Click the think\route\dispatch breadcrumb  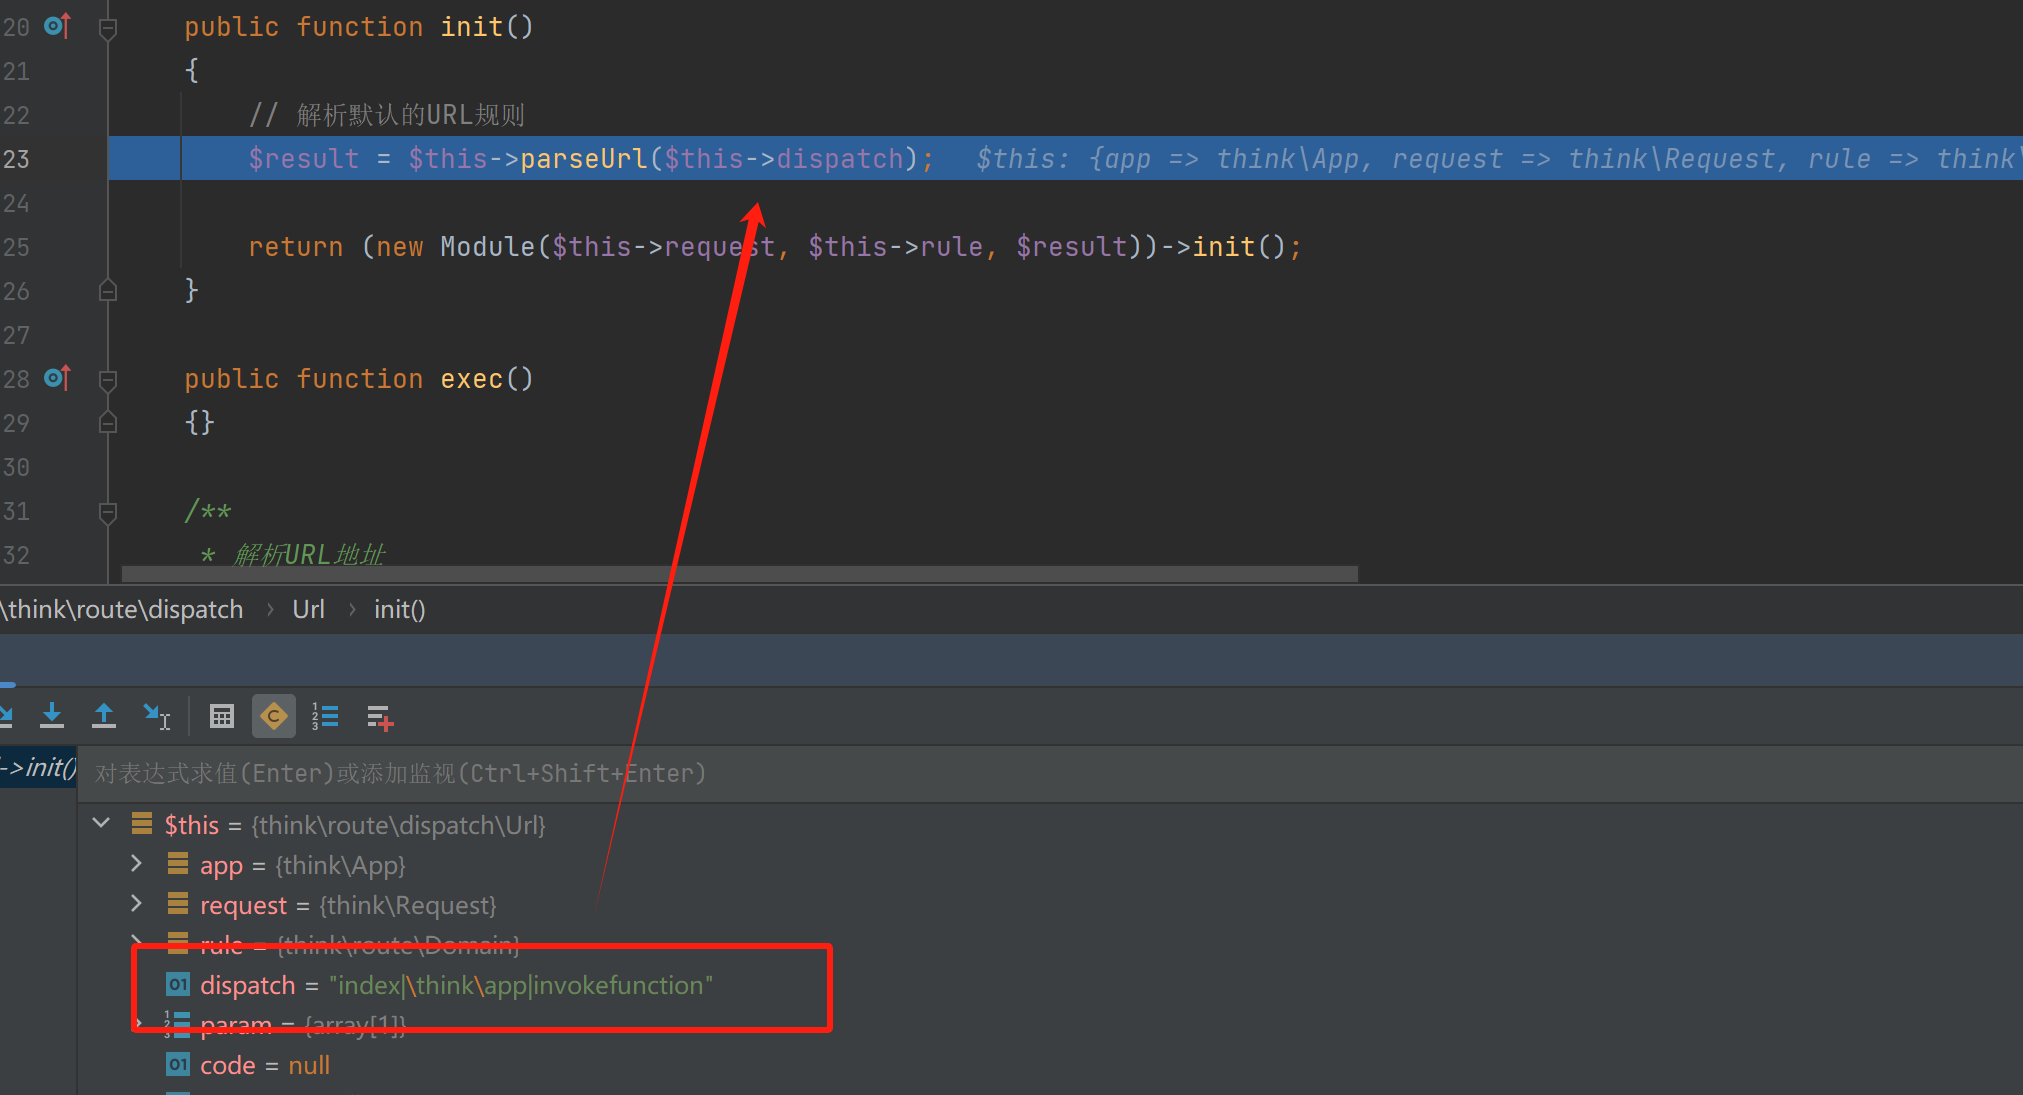click(x=124, y=609)
